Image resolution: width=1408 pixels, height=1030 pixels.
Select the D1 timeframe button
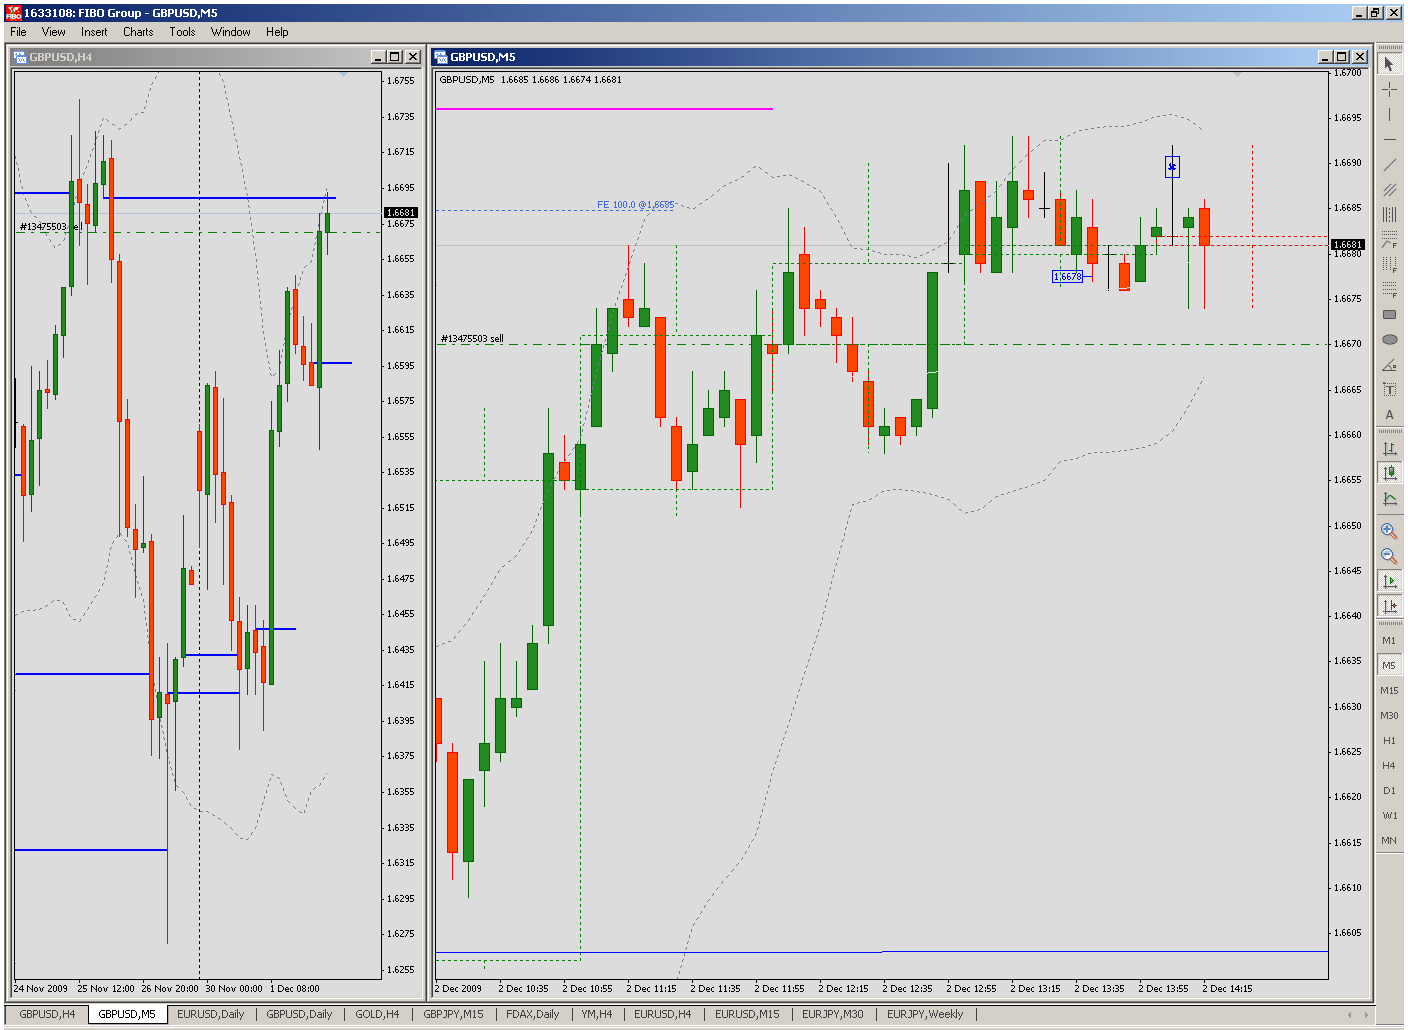1389,790
